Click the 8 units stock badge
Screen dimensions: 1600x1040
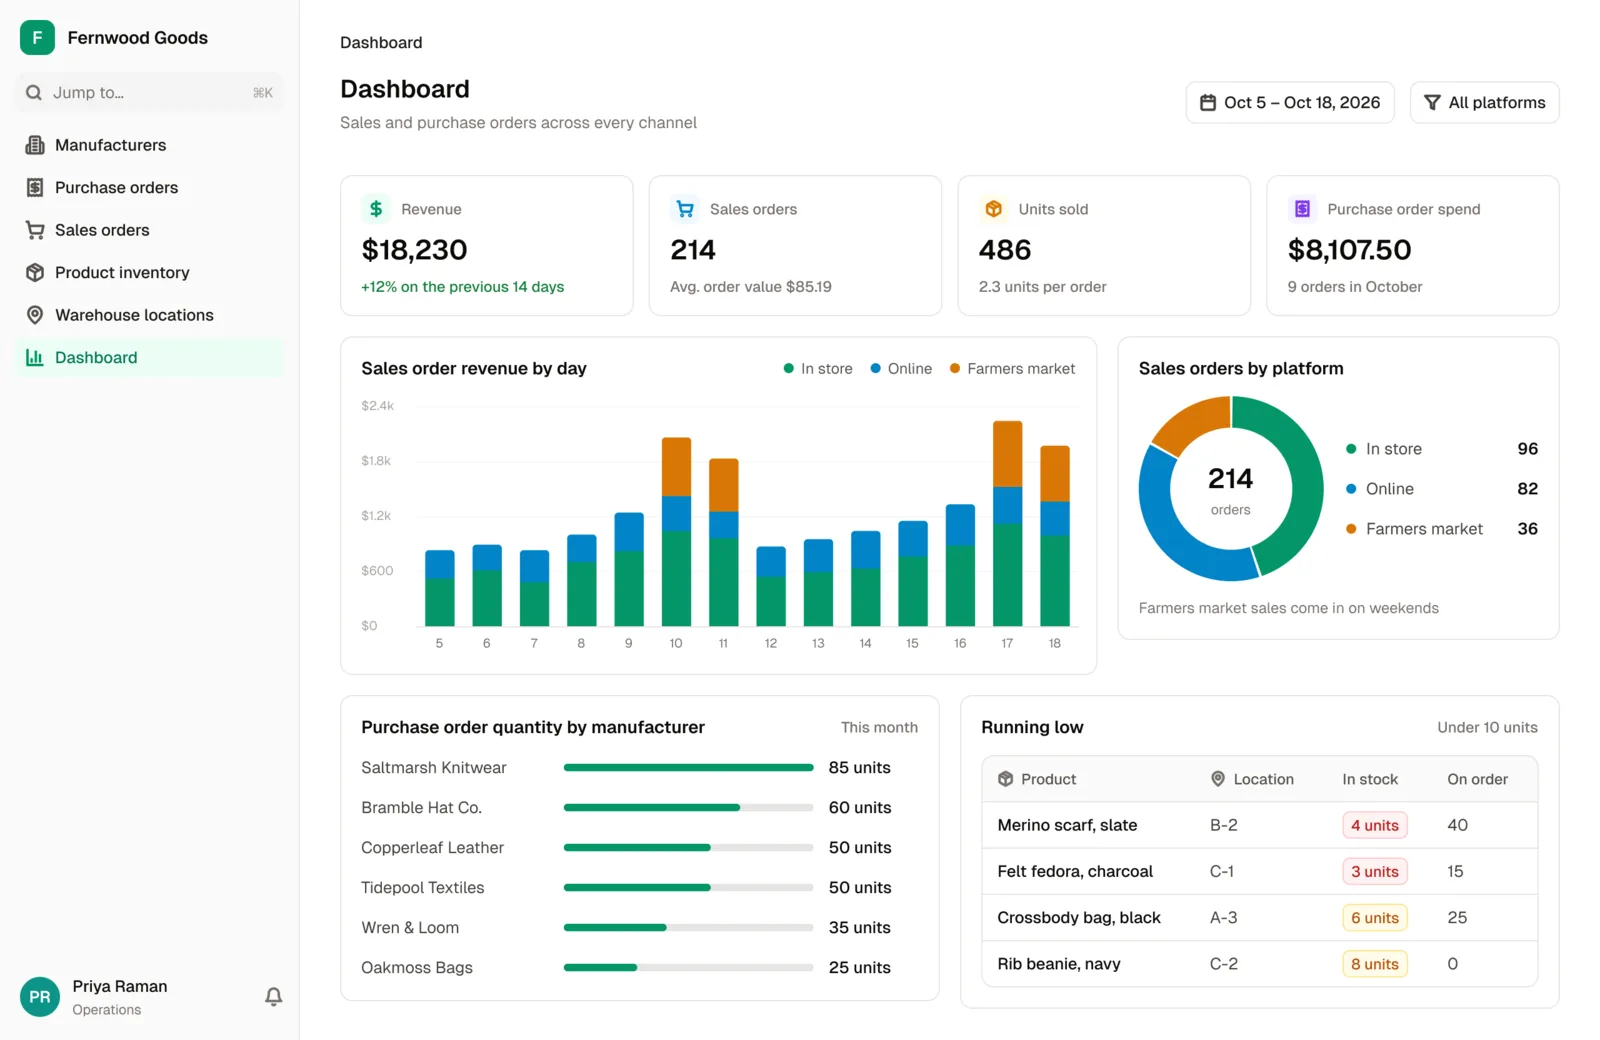pyautogui.click(x=1375, y=964)
